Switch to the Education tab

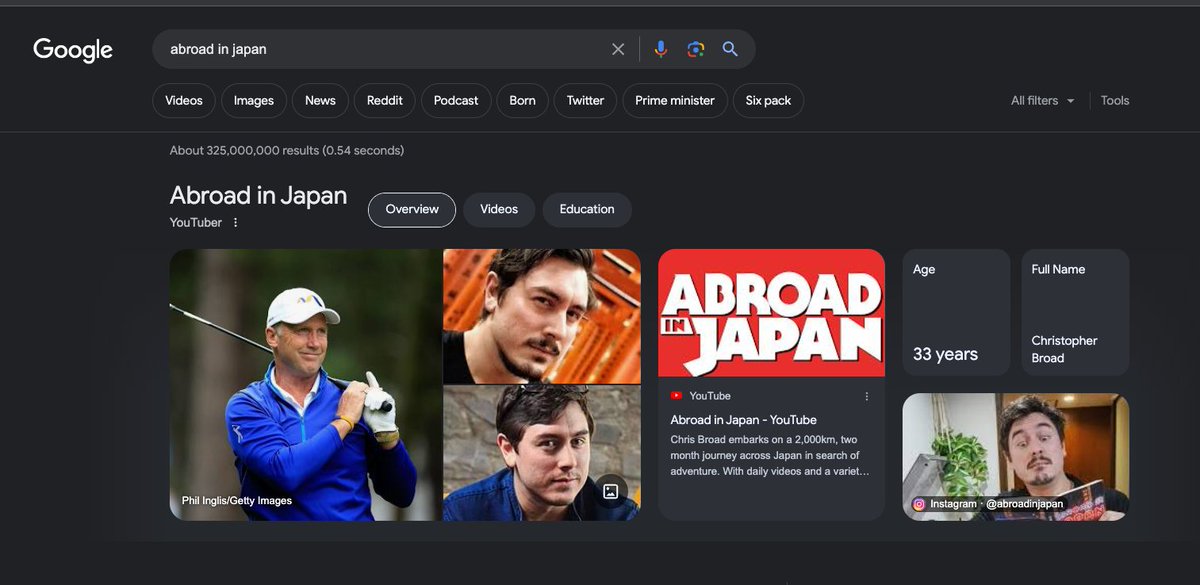[x=587, y=210]
